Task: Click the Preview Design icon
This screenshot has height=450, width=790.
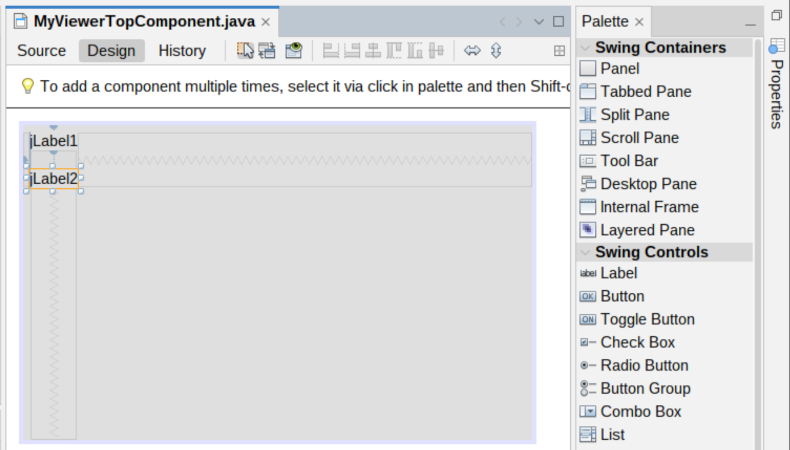Action: click(x=293, y=51)
